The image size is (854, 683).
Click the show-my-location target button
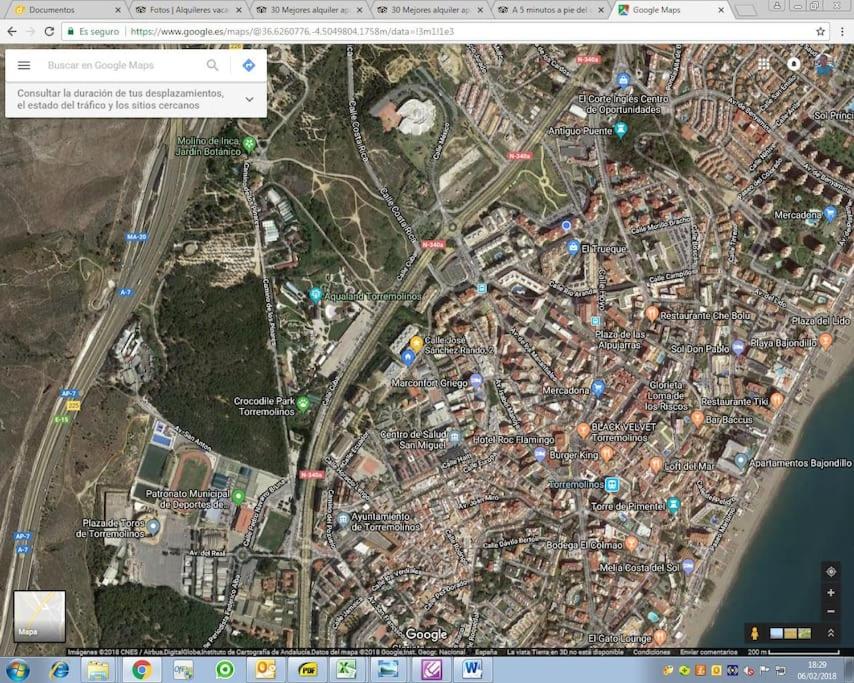(831, 571)
